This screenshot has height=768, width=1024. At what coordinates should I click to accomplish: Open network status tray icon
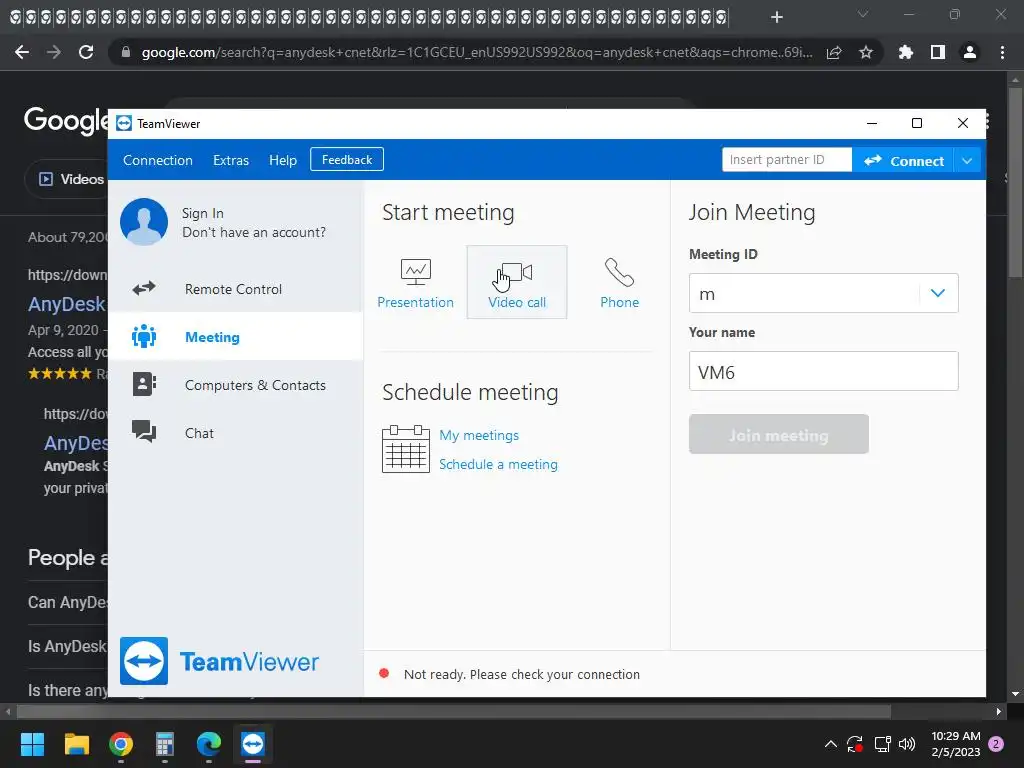pos(882,744)
